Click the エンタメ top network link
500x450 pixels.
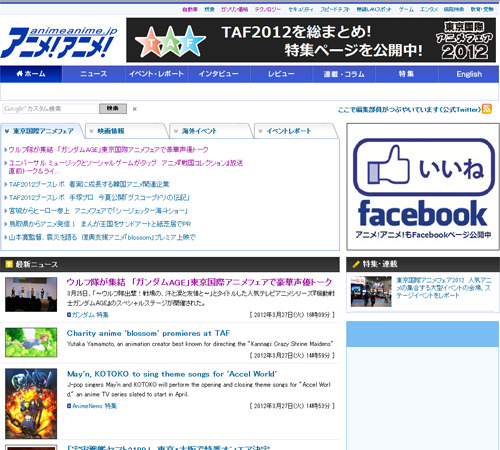coord(429,9)
